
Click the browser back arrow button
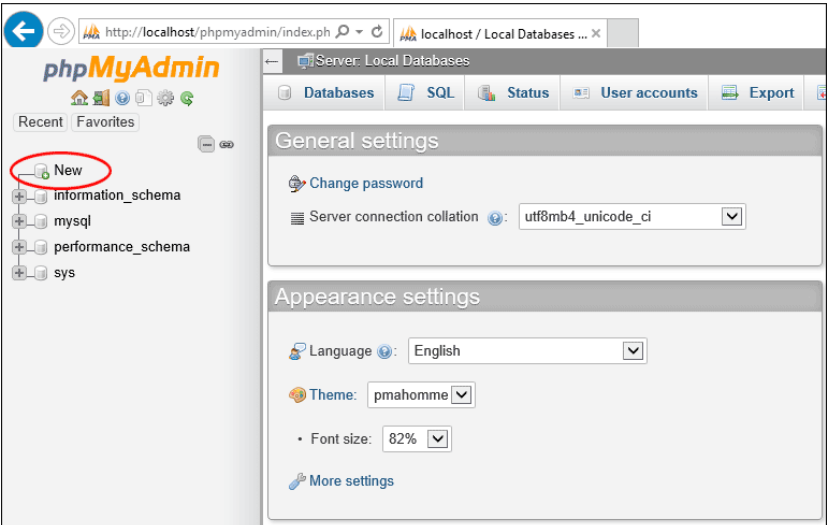click(x=23, y=31)
